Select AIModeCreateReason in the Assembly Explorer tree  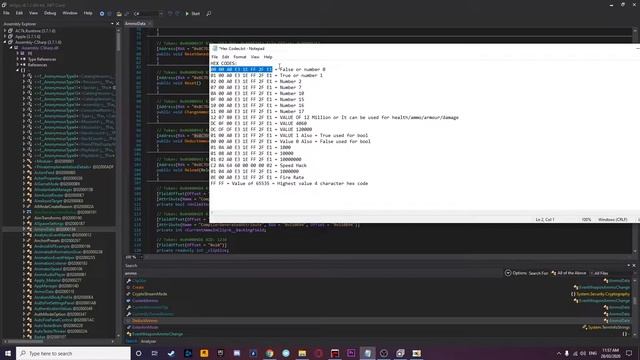tap(65, 207)
